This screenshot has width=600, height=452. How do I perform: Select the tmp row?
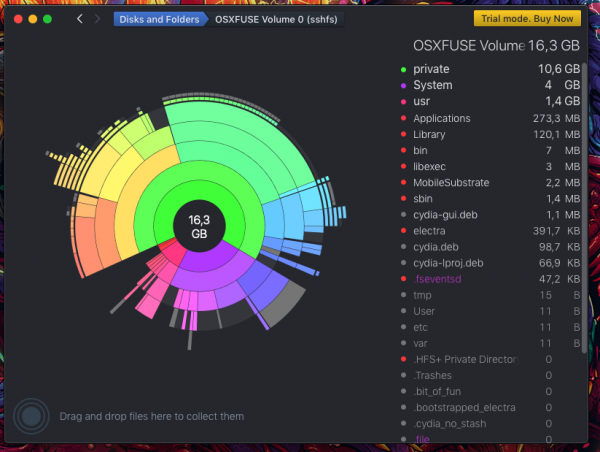[490, 295]
